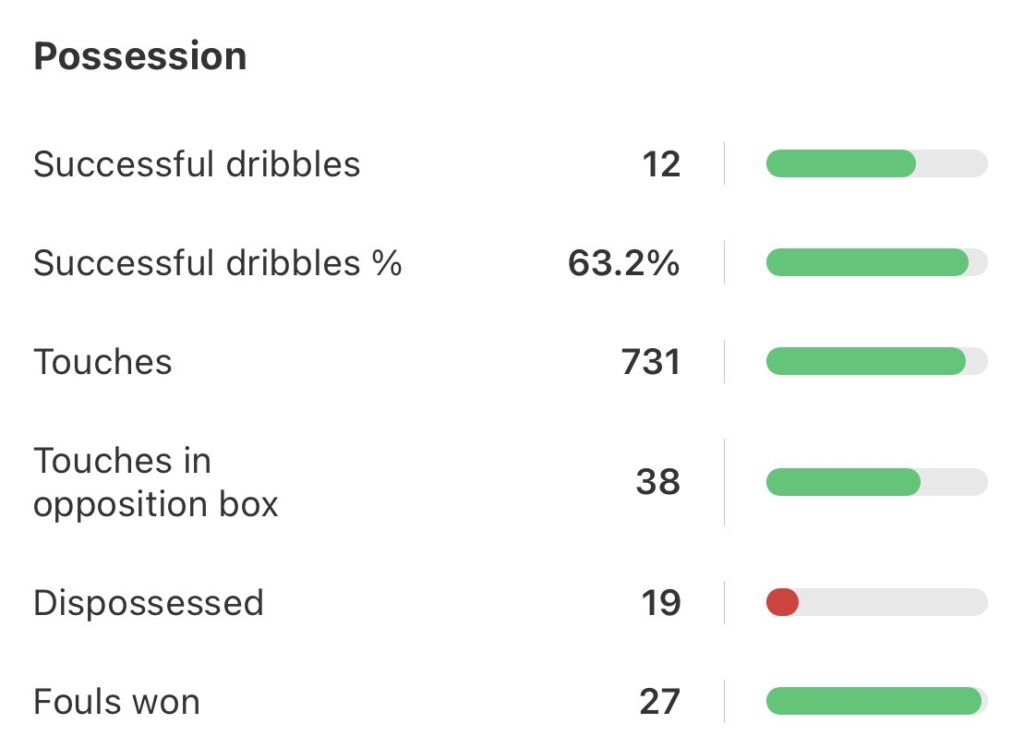The height and width of the screenshot is (748, 1024).
Task: Click the Possession section heading
Action: [140, 57]
